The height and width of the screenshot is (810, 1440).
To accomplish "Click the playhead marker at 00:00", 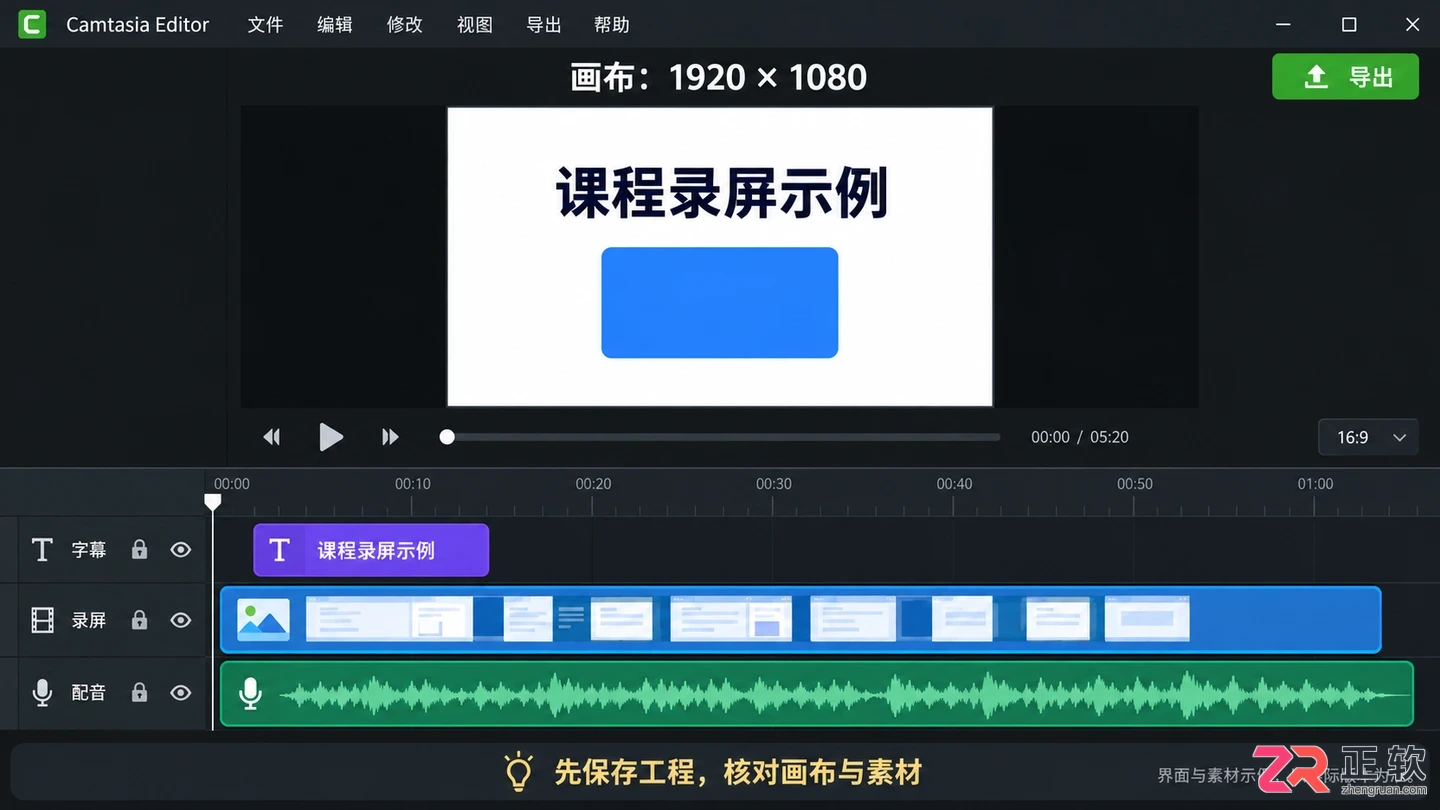I will [213, 501].
